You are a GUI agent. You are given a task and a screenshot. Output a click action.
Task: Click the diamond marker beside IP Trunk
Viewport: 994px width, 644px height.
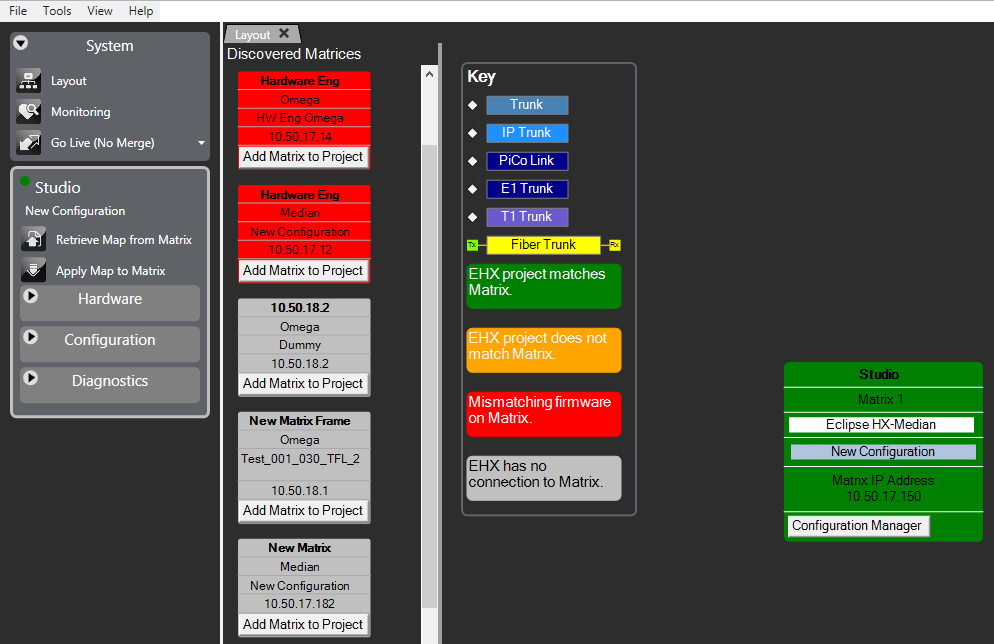tap(473, 133)
